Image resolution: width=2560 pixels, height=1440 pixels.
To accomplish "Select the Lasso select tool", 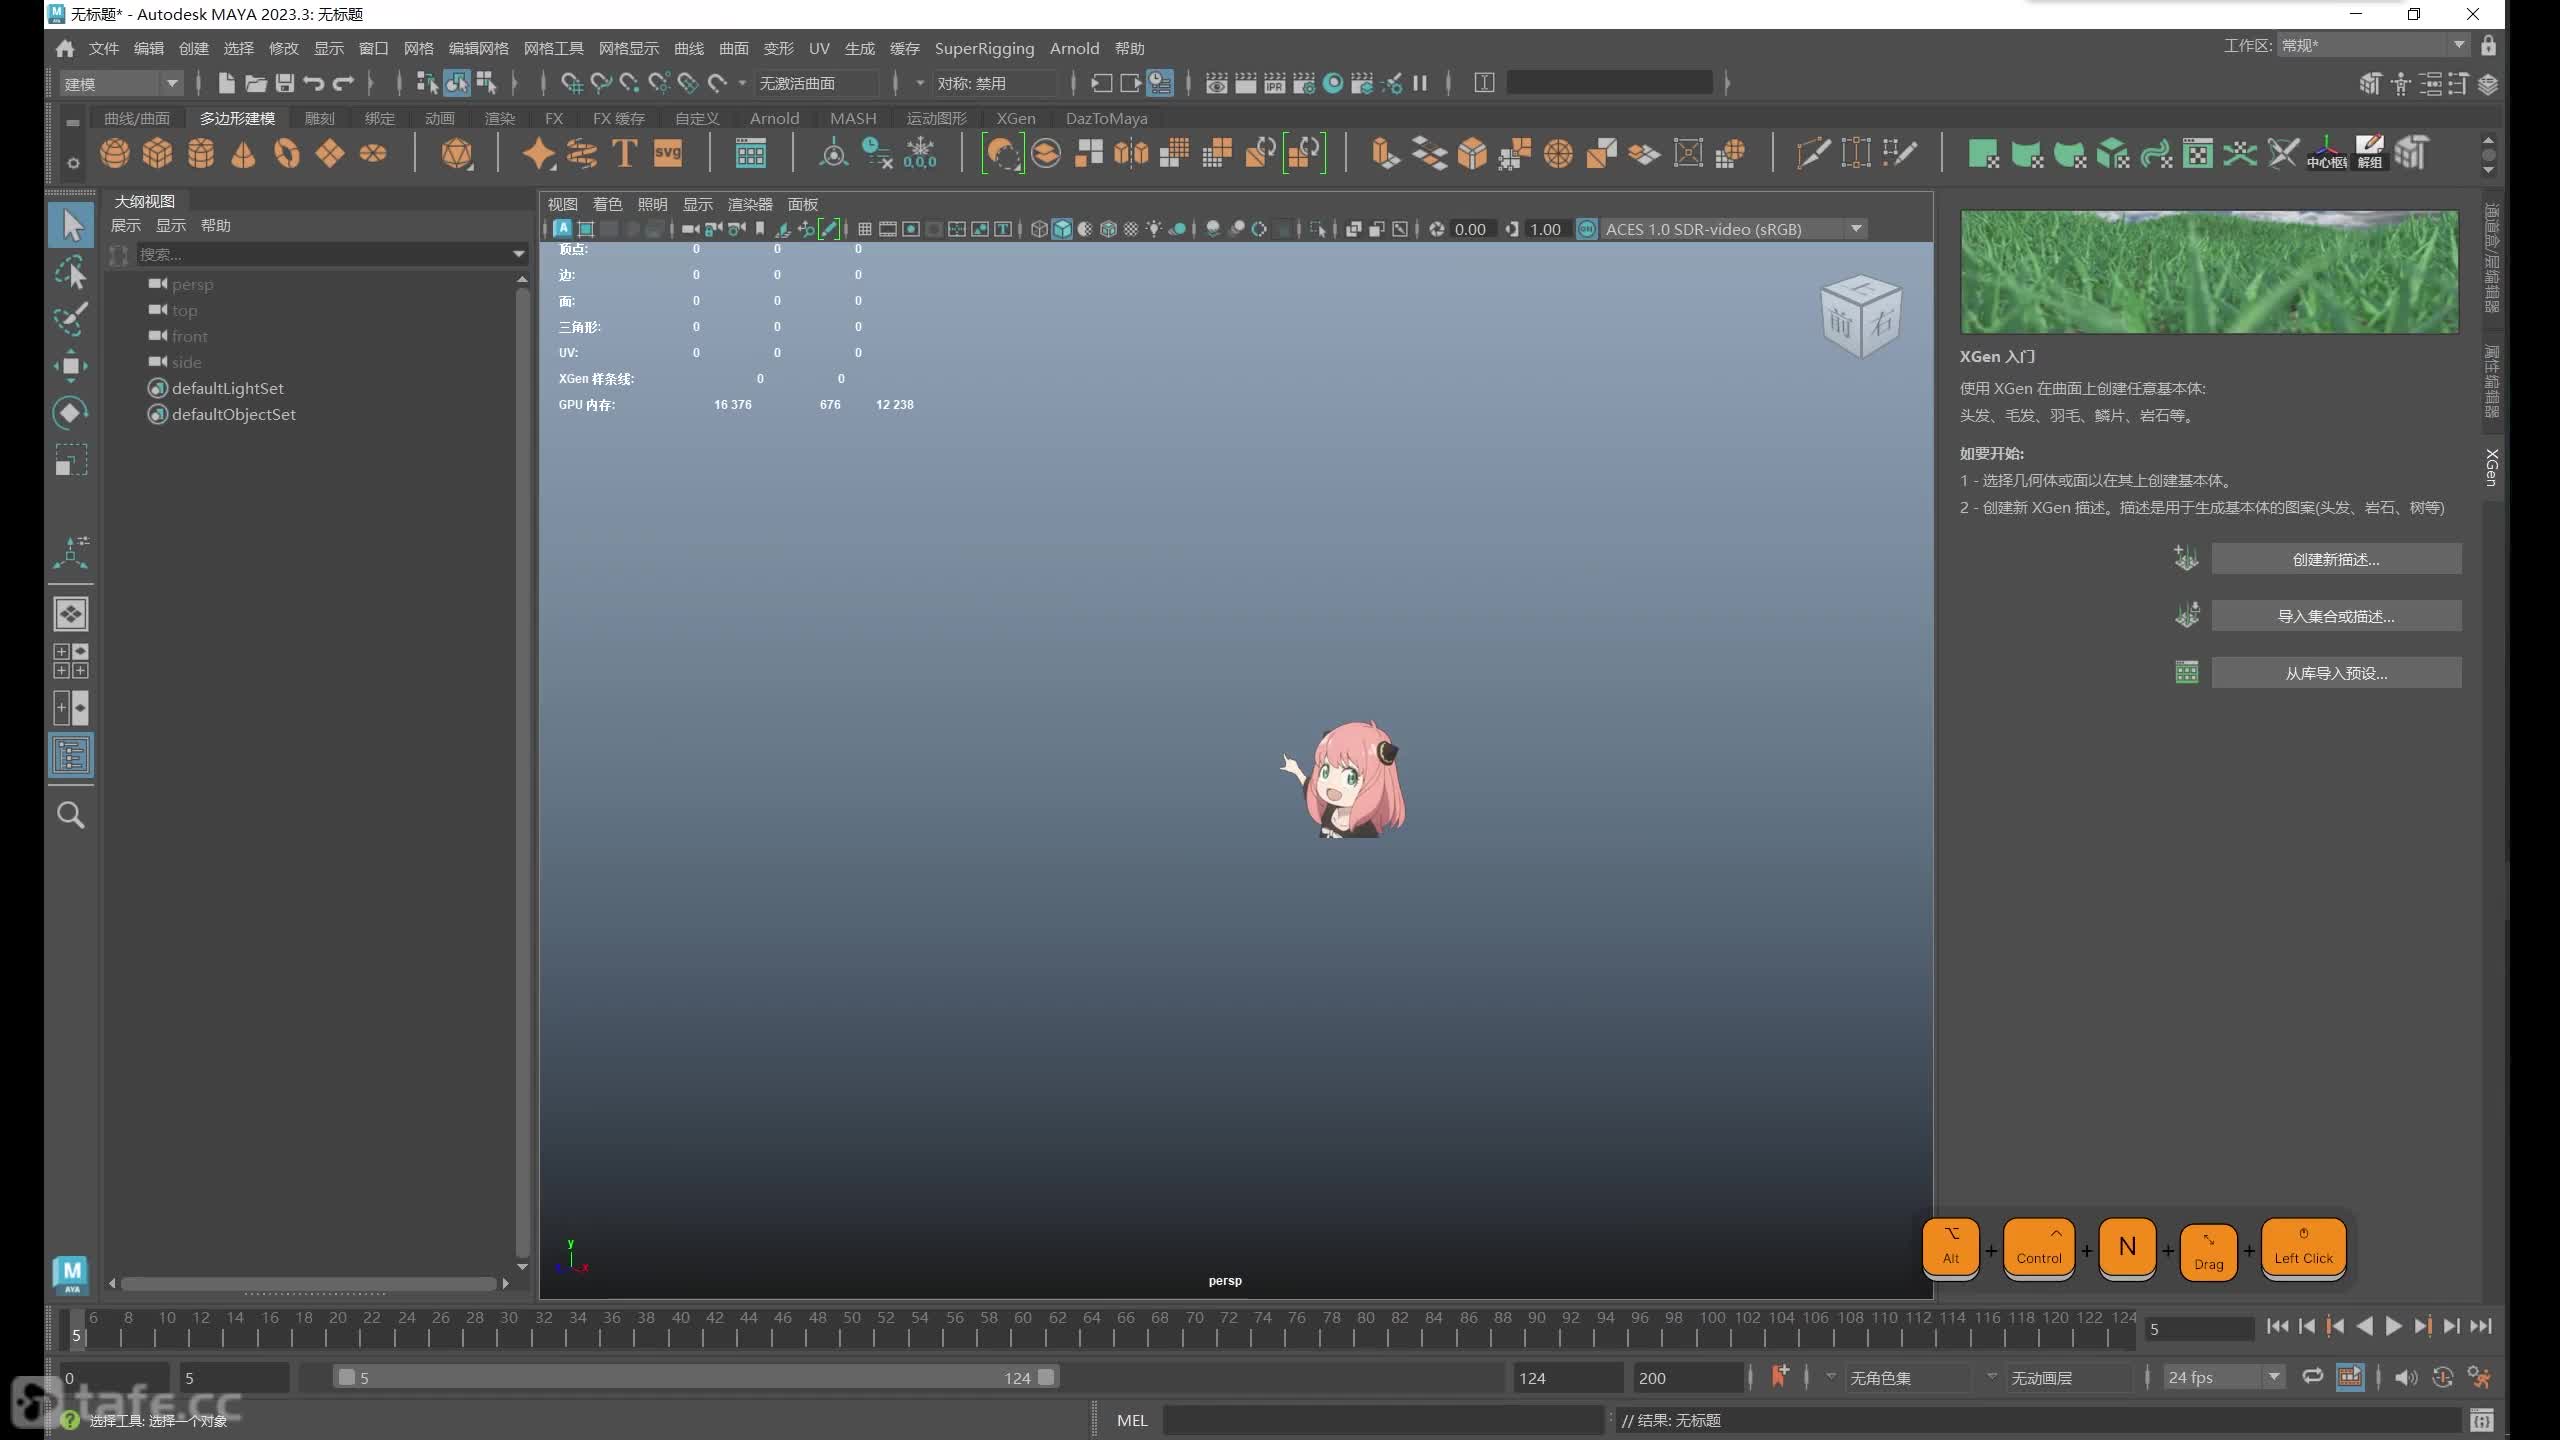I will click(71, 272).
